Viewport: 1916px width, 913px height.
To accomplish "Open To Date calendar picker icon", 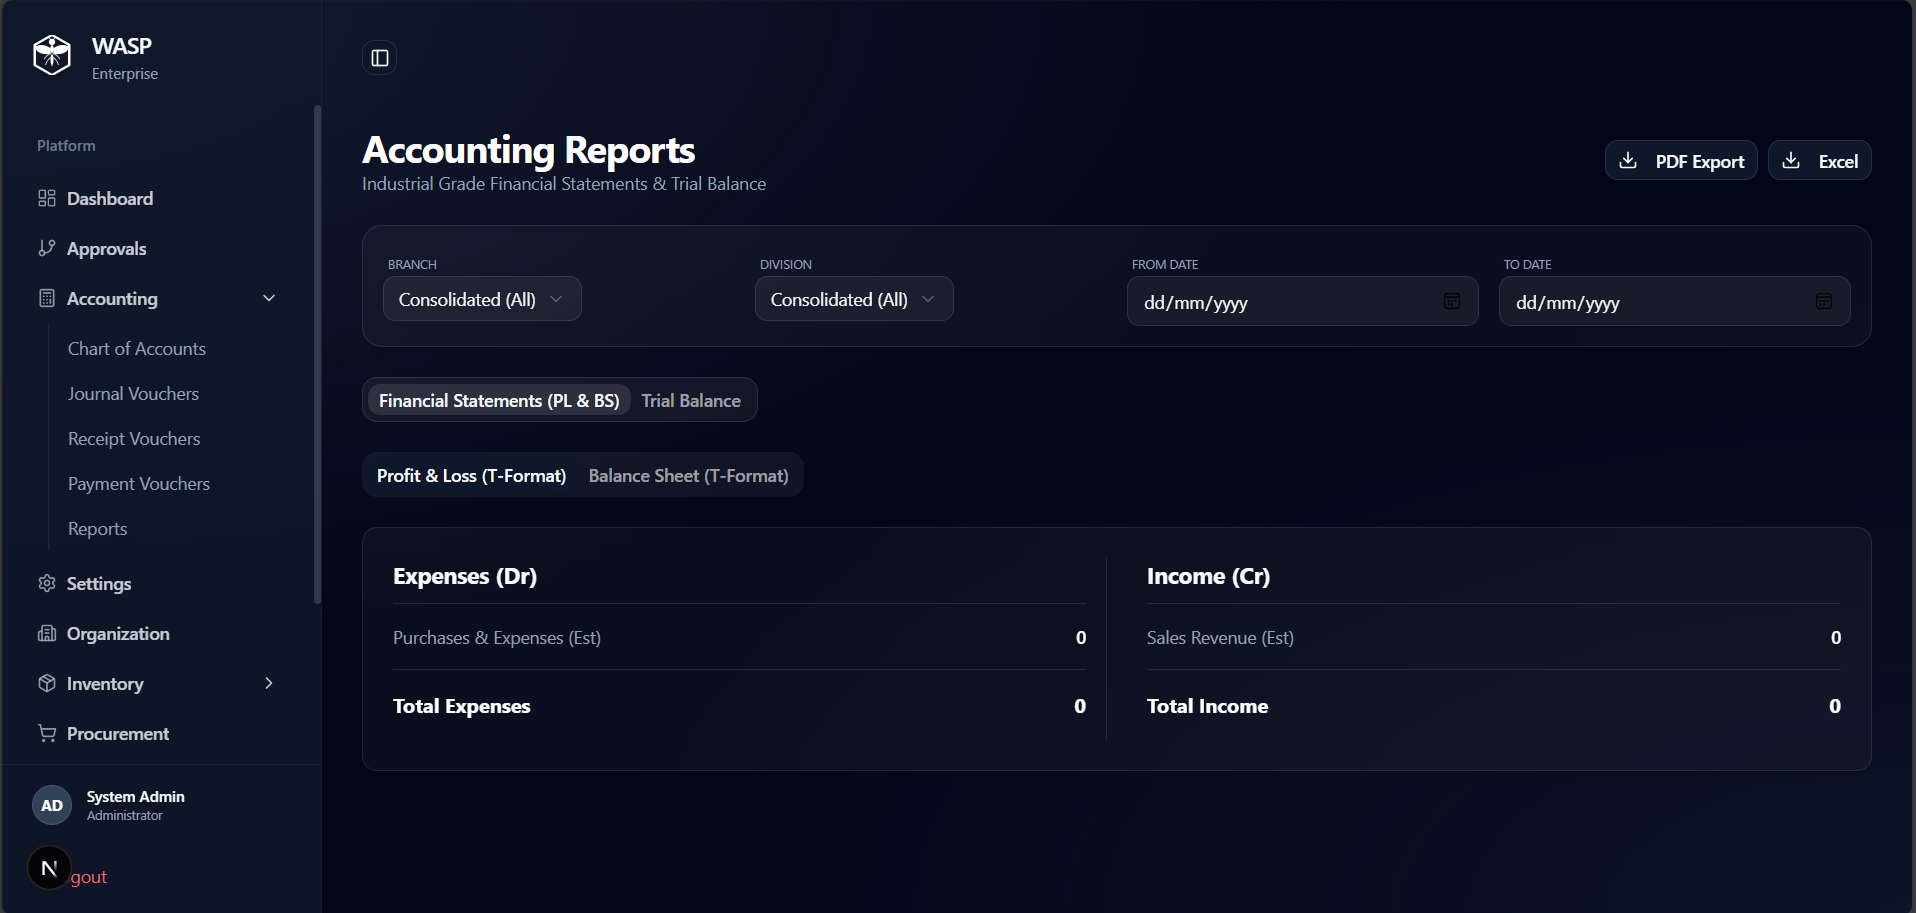I will [1823, 302].
